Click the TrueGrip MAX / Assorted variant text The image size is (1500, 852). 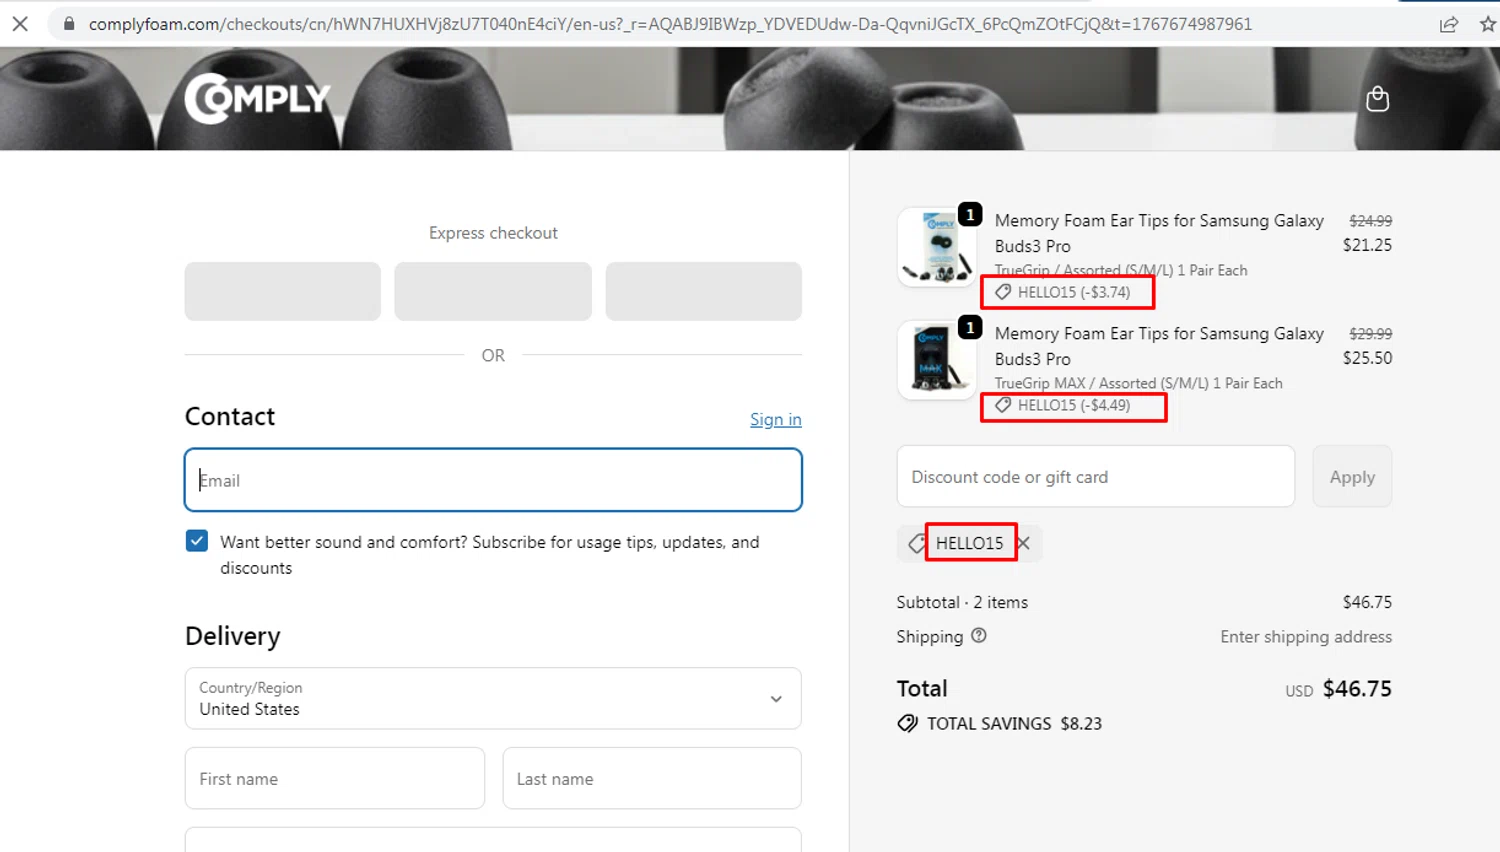[x=1138, y=383]
